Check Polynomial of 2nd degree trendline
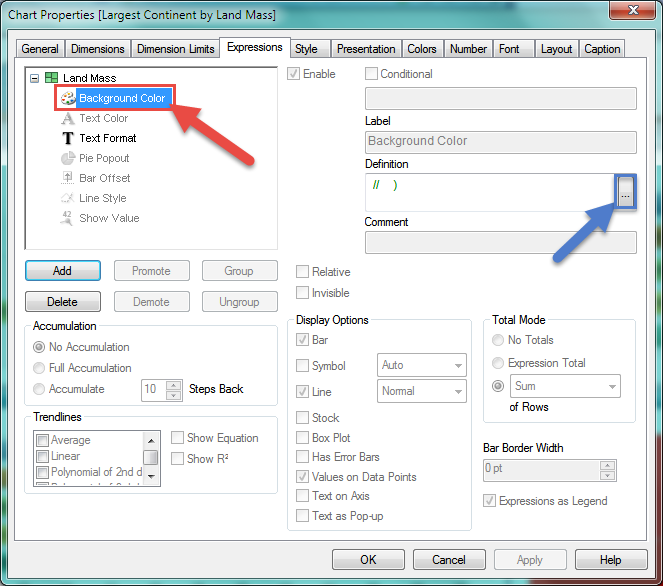This screenshot has height=586, width=663. [x=42, y=472]
